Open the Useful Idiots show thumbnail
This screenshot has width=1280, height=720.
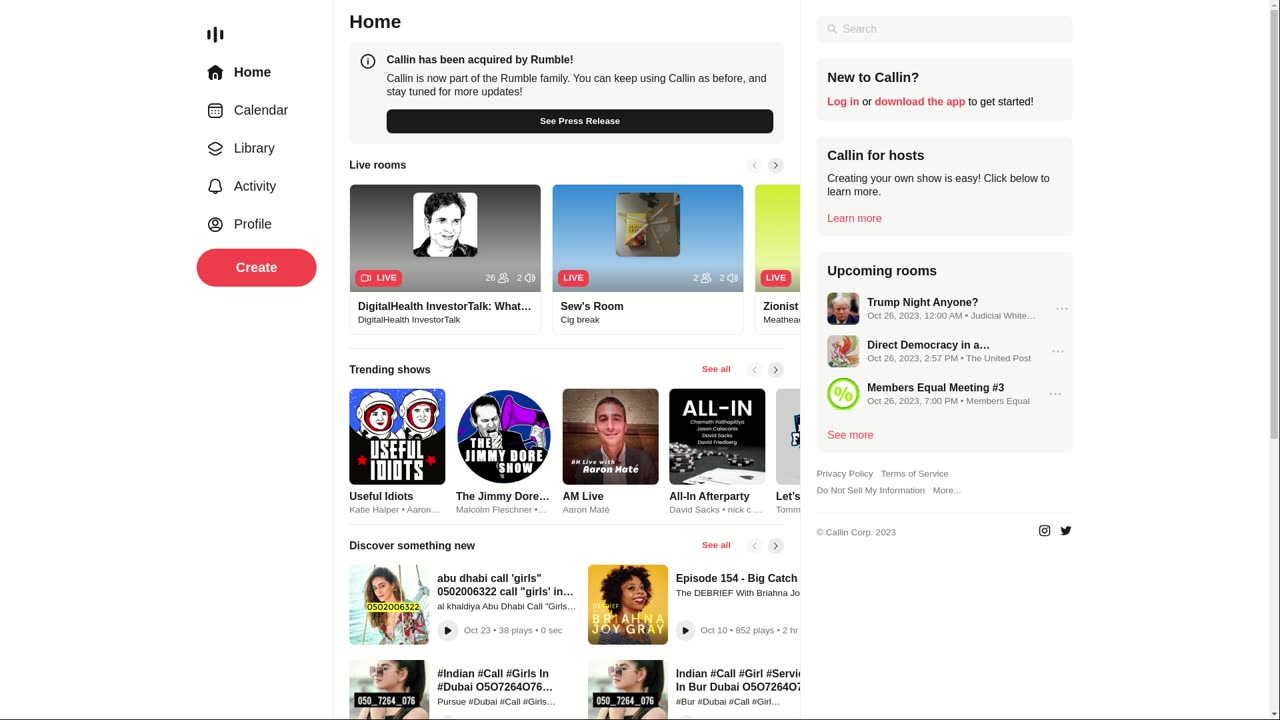point(397,437)
